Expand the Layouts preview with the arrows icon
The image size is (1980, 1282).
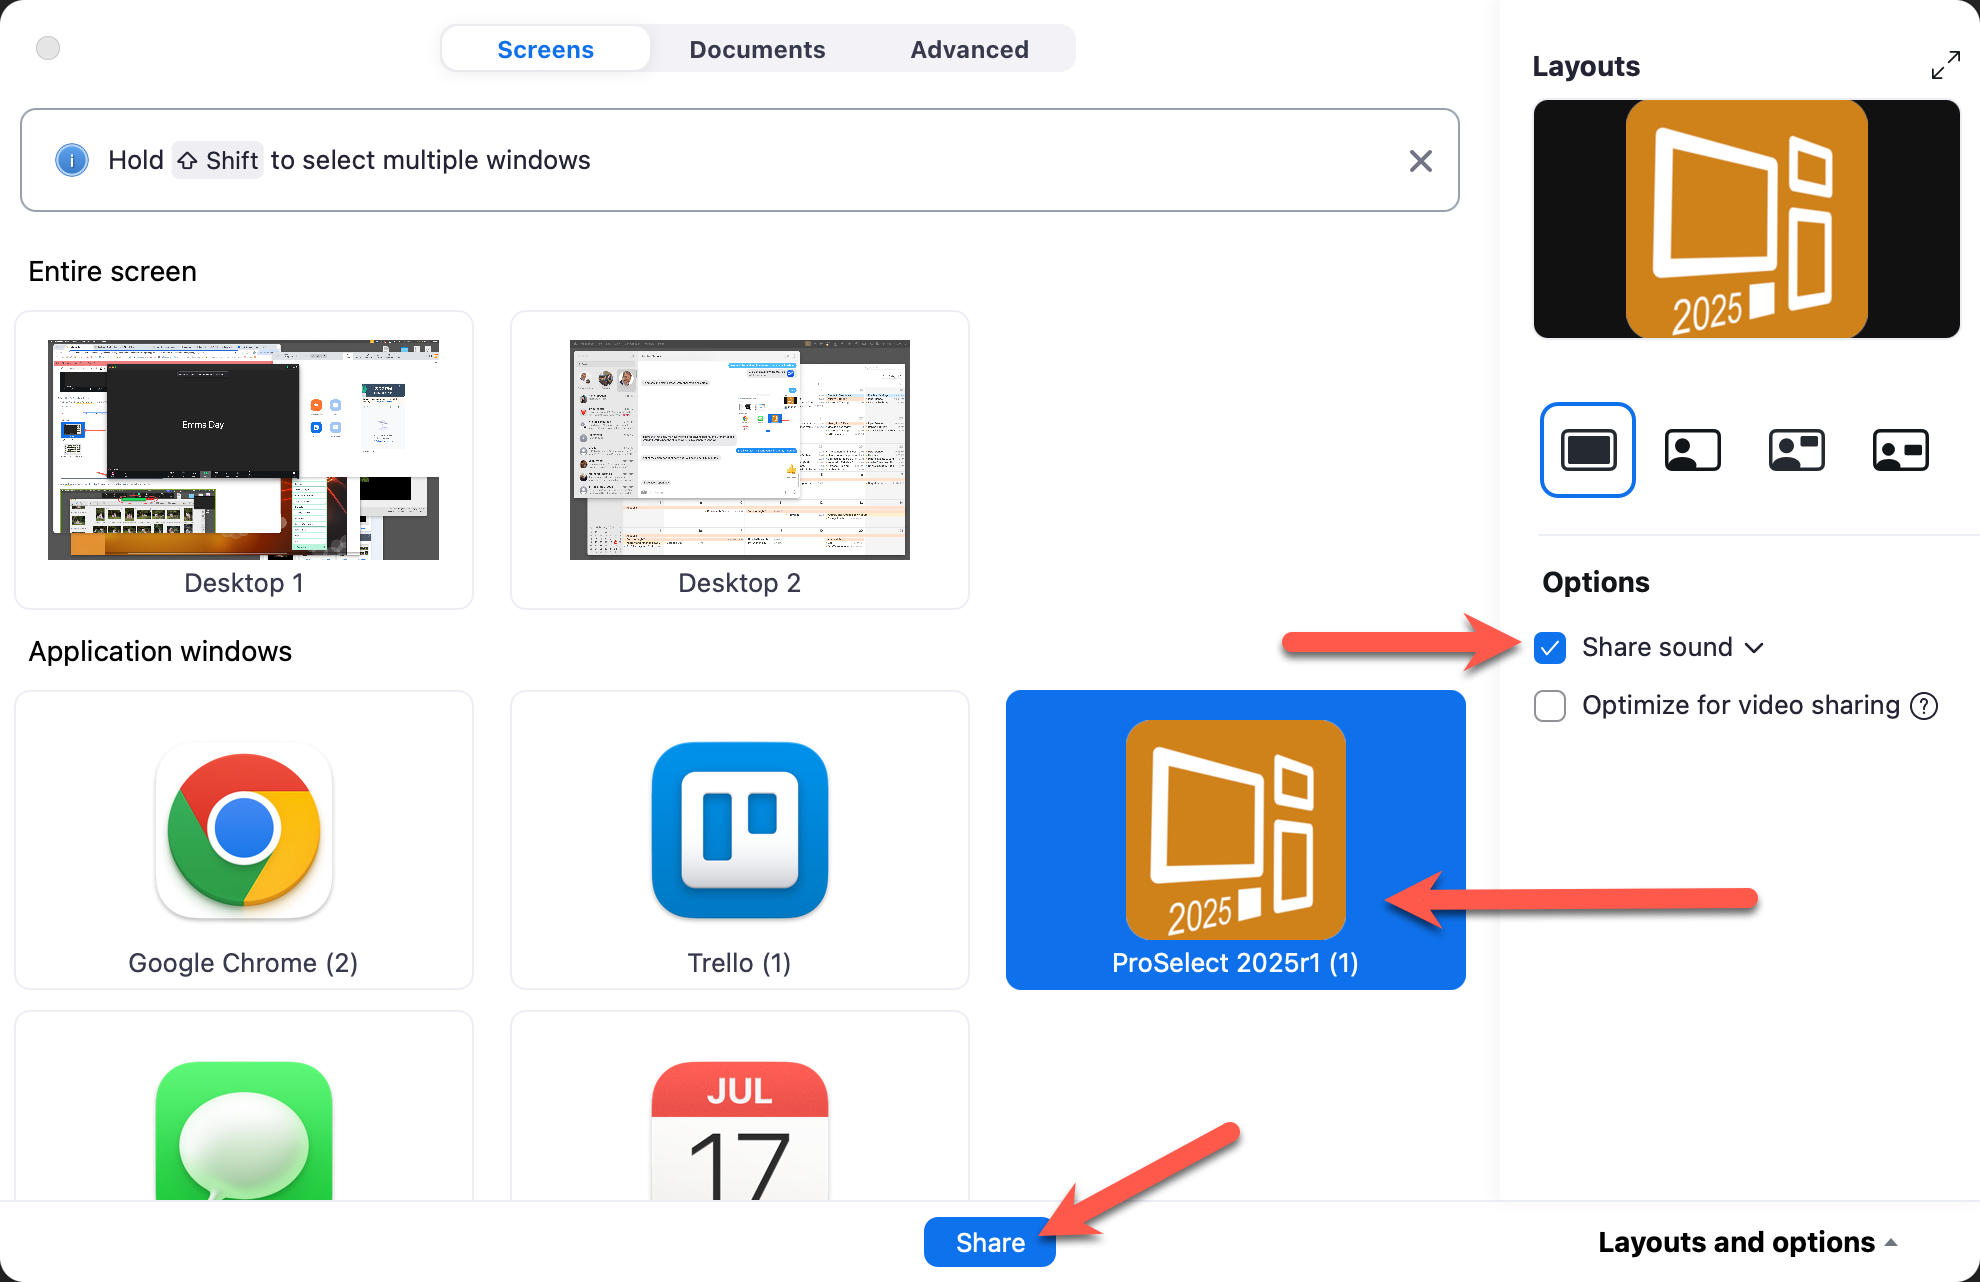coord(1945,66)
